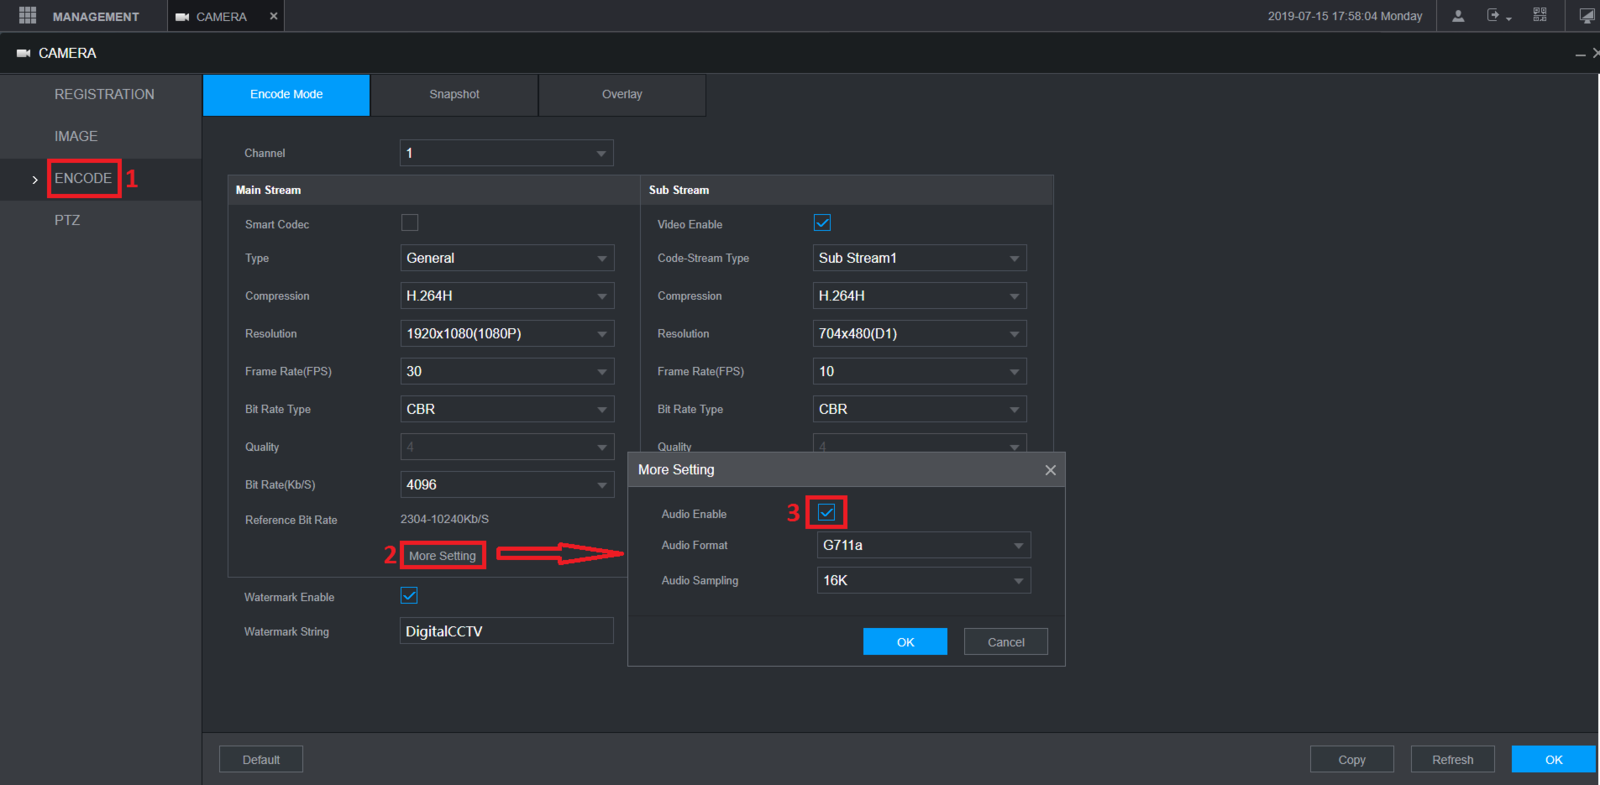Screen dimensions: 1600x785
Task: Click the Watermark String text field
Action: (x=506, y=631)
